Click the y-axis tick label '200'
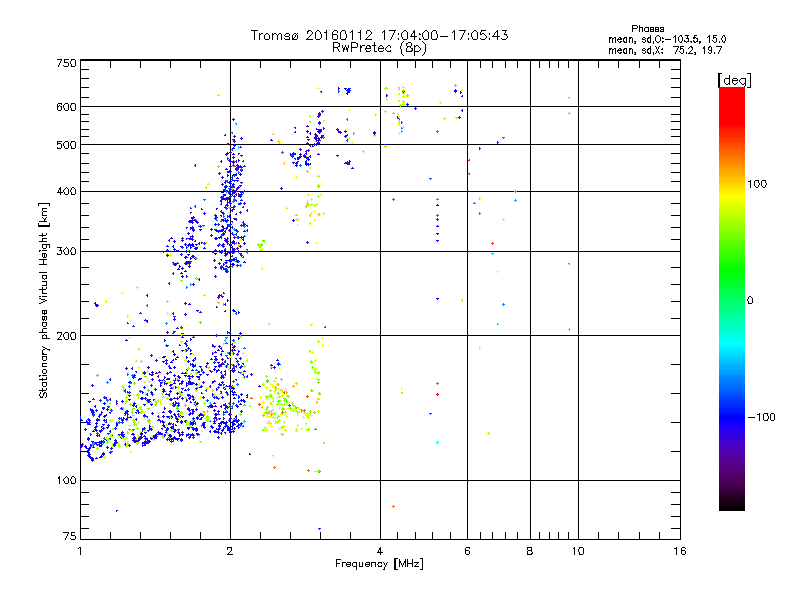This screenshot has height=600, width=800. point(66,336)
